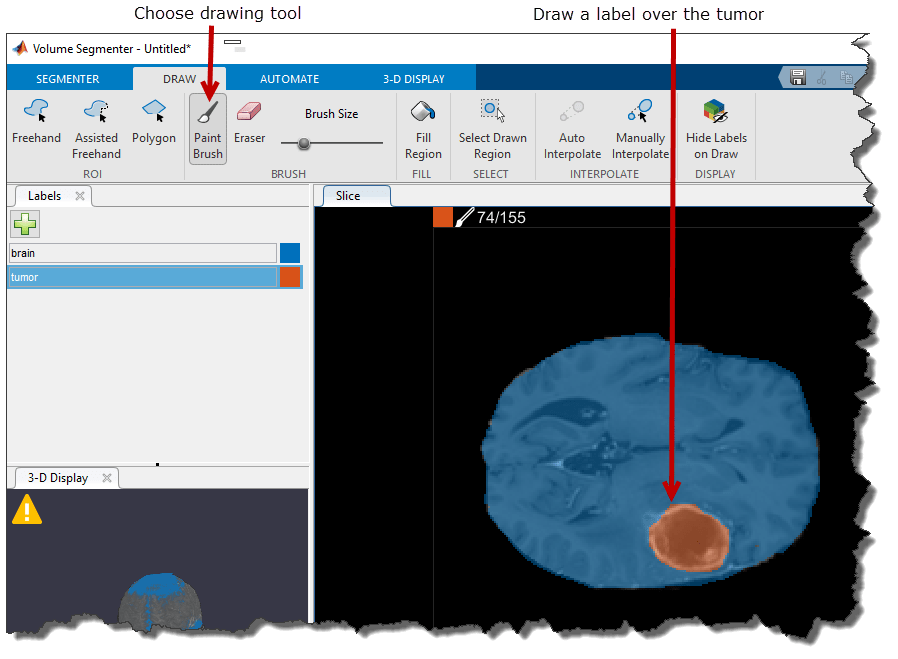This screenshot has width=898, height=659.
Task: Open the 3-D DISPLAY ribbon tab
Action: (413, 79)
